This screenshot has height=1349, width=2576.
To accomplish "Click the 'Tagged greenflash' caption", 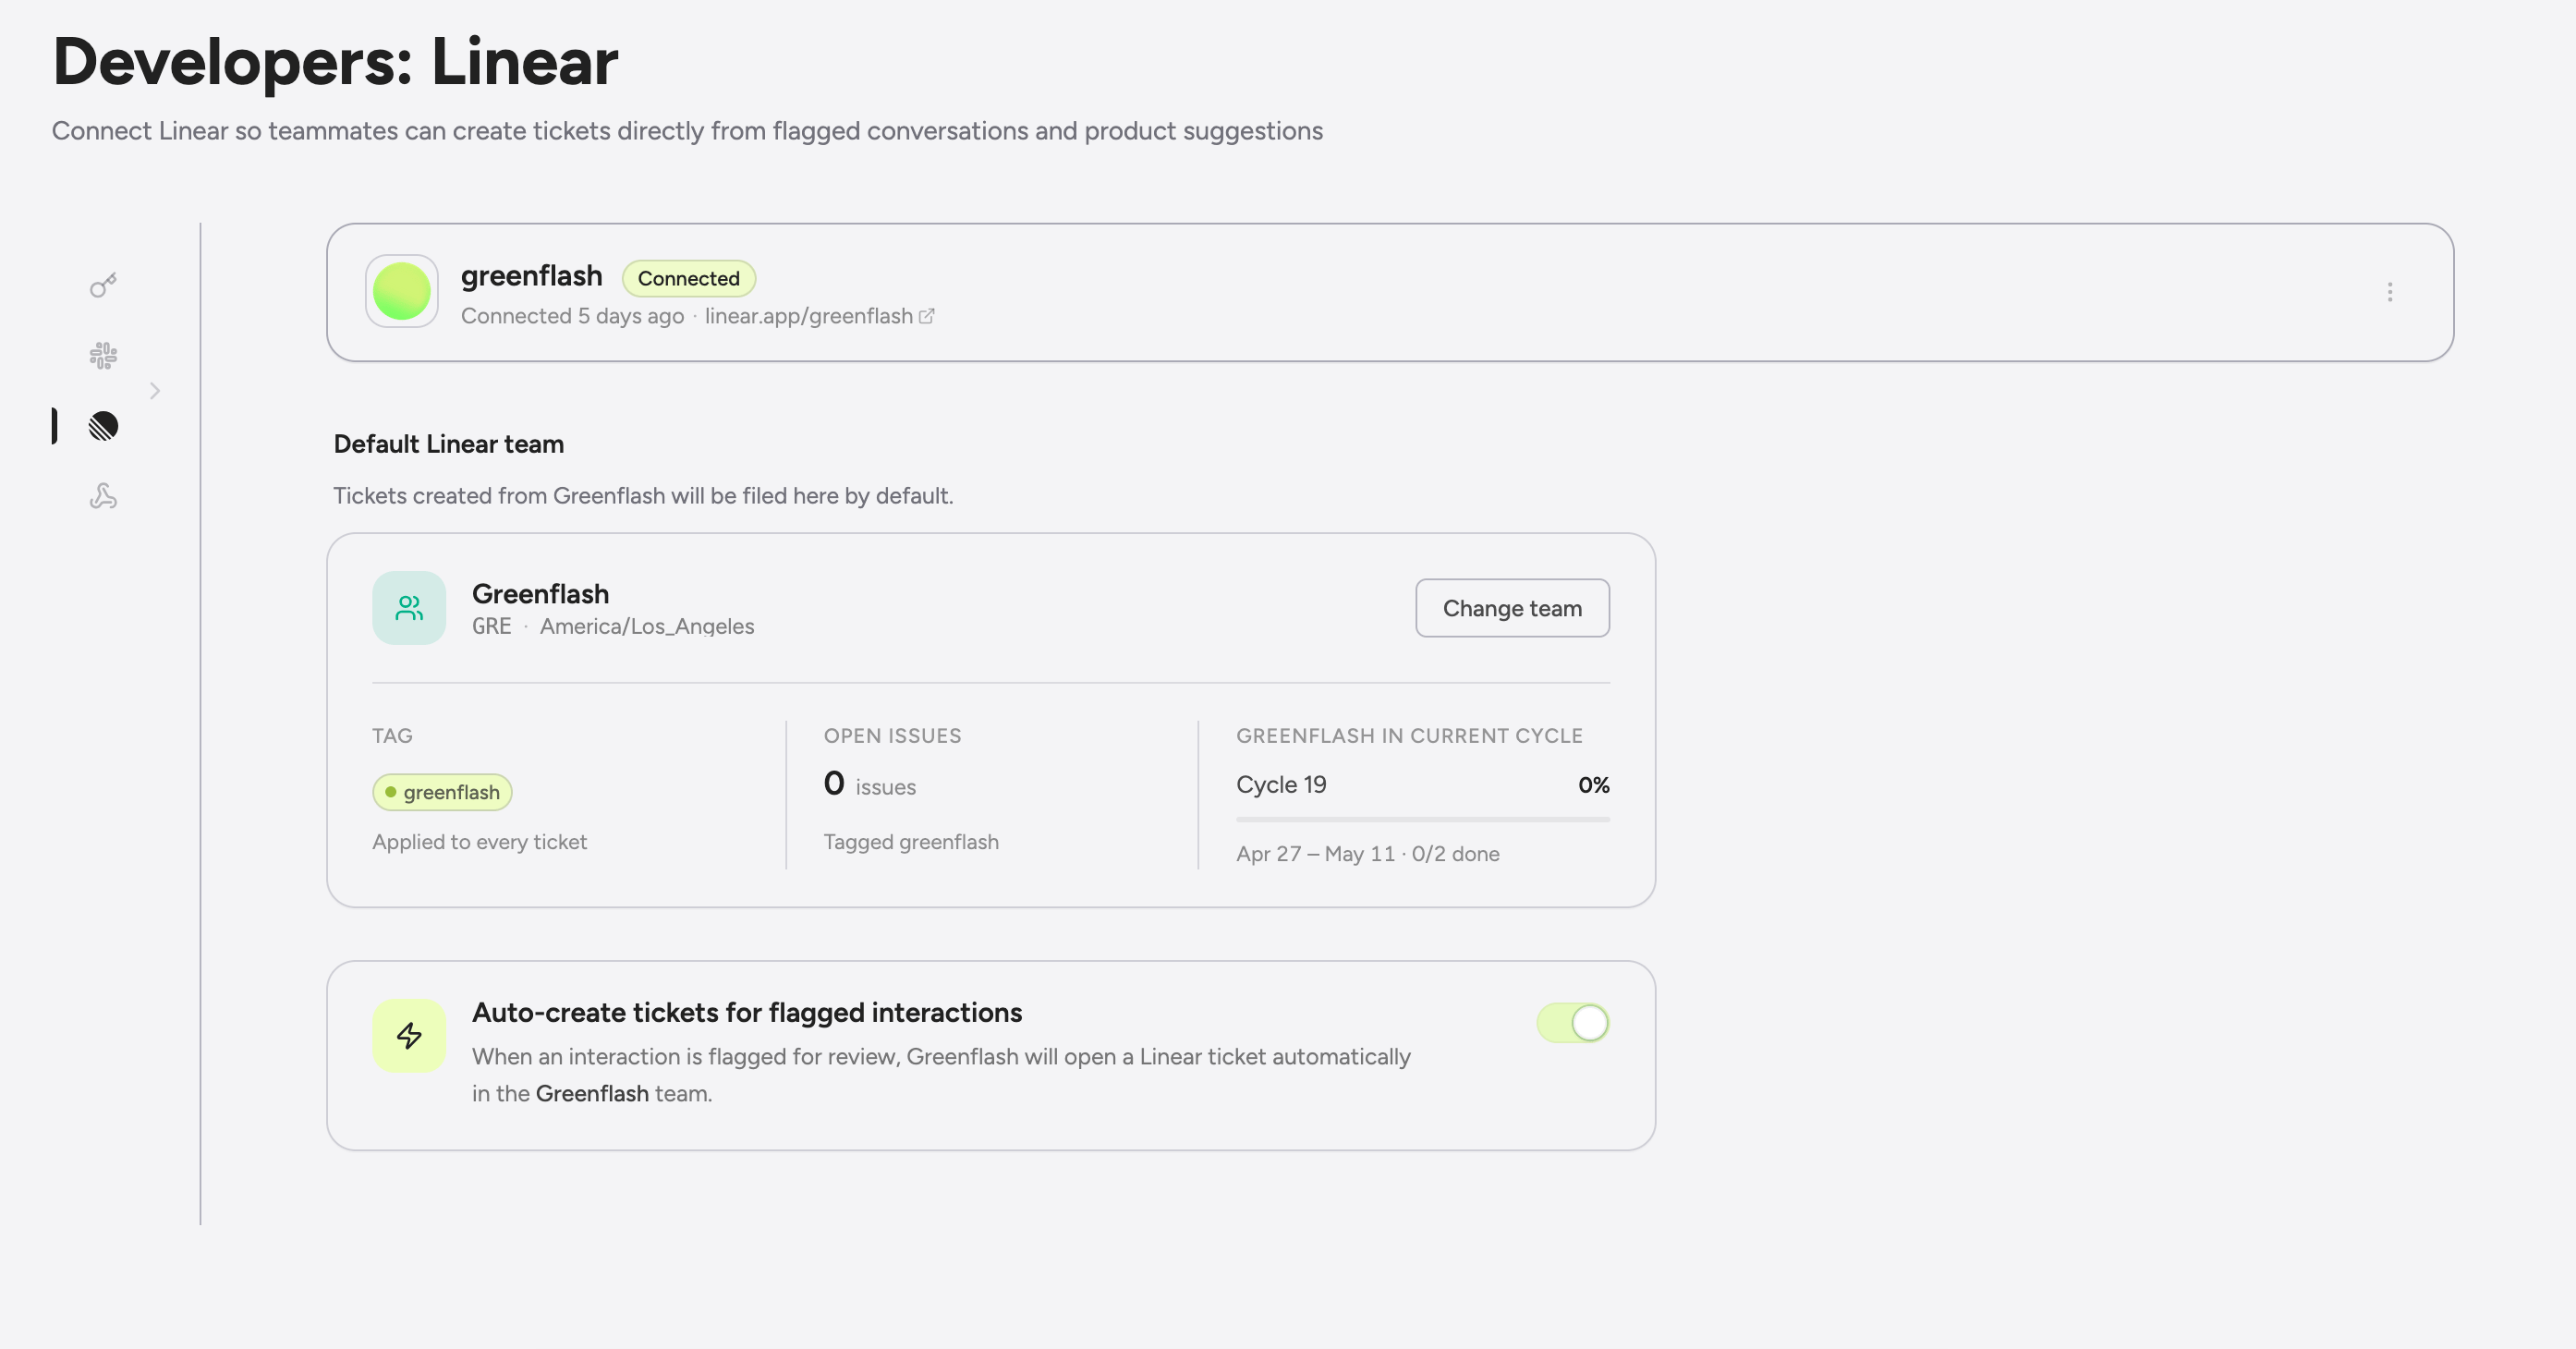I will (910, 842).
